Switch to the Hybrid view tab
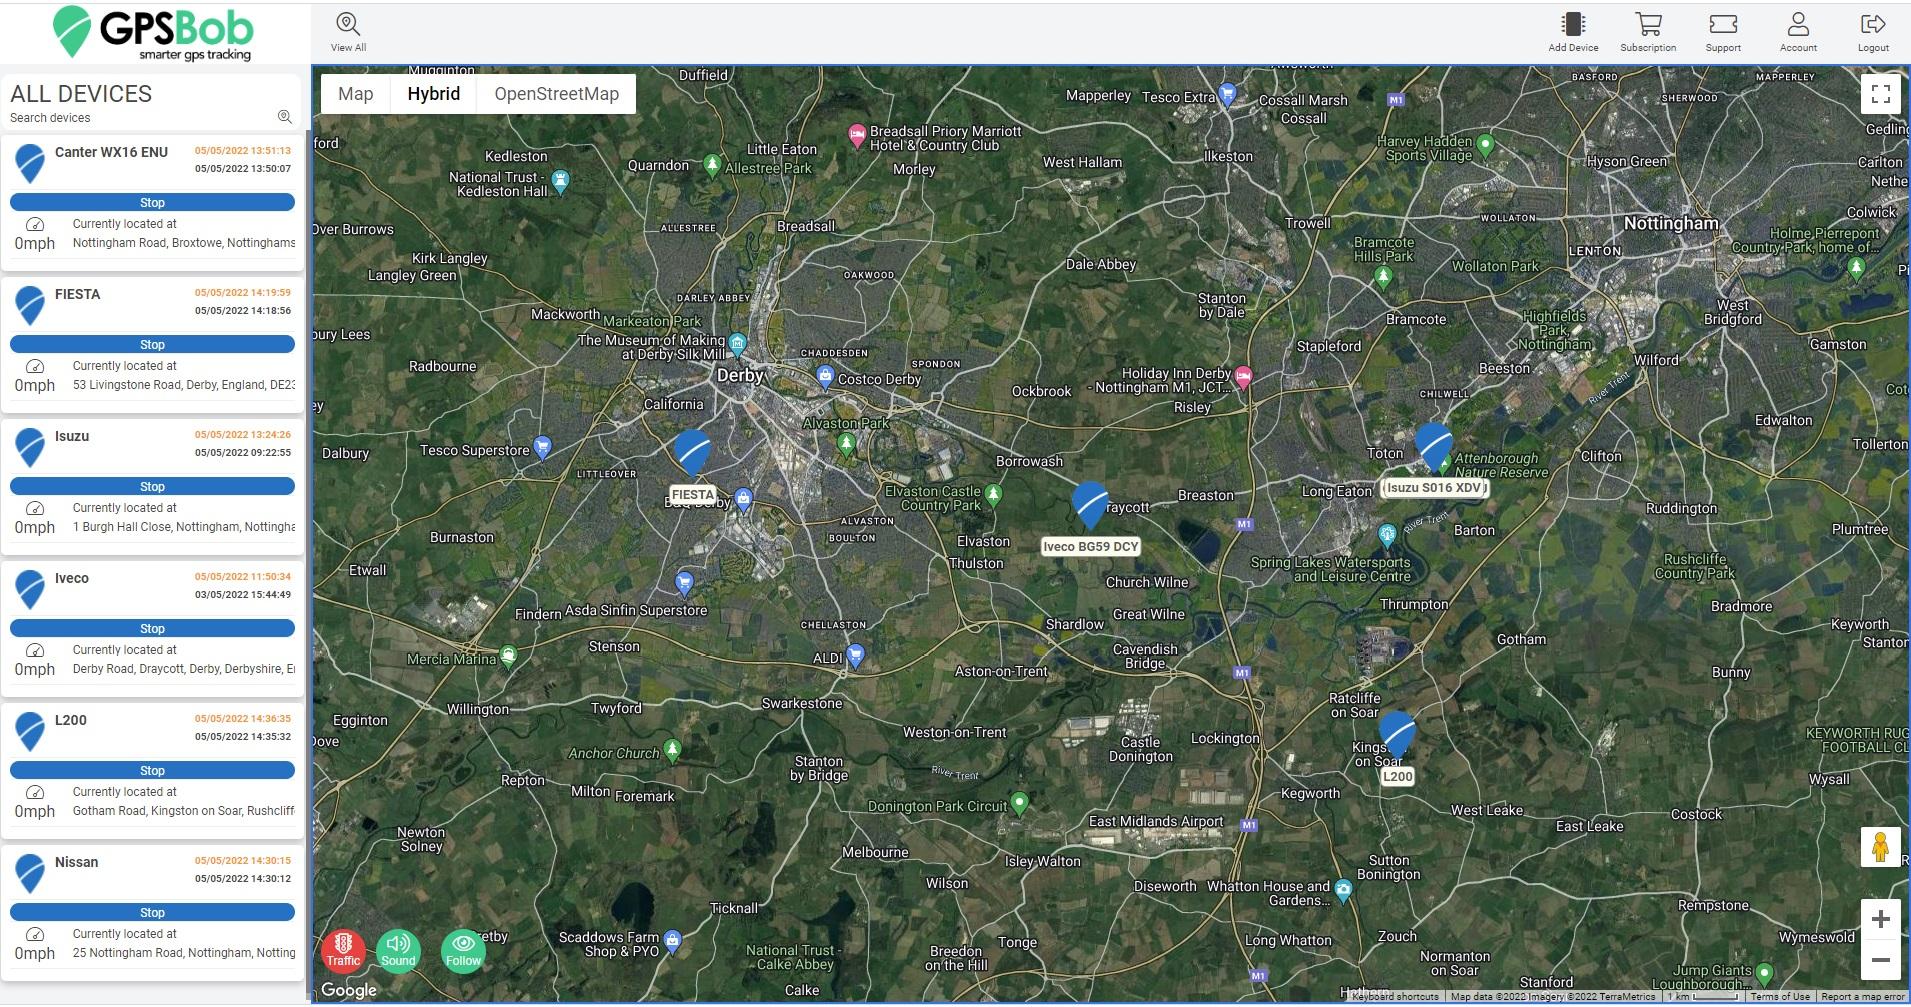The image size is (1911, 1007). (x=433, y=94)
